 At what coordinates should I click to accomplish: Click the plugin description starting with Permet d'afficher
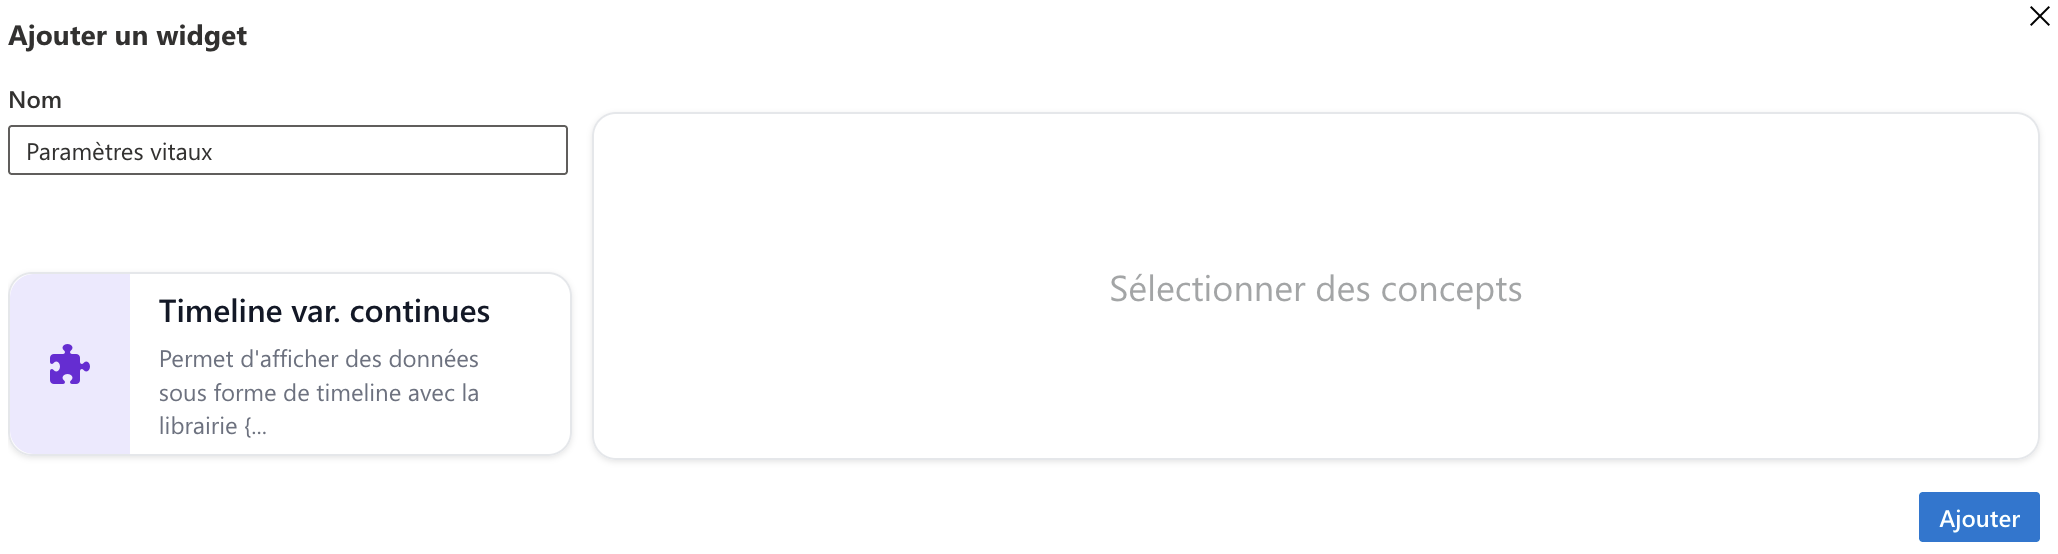point(319,392)
